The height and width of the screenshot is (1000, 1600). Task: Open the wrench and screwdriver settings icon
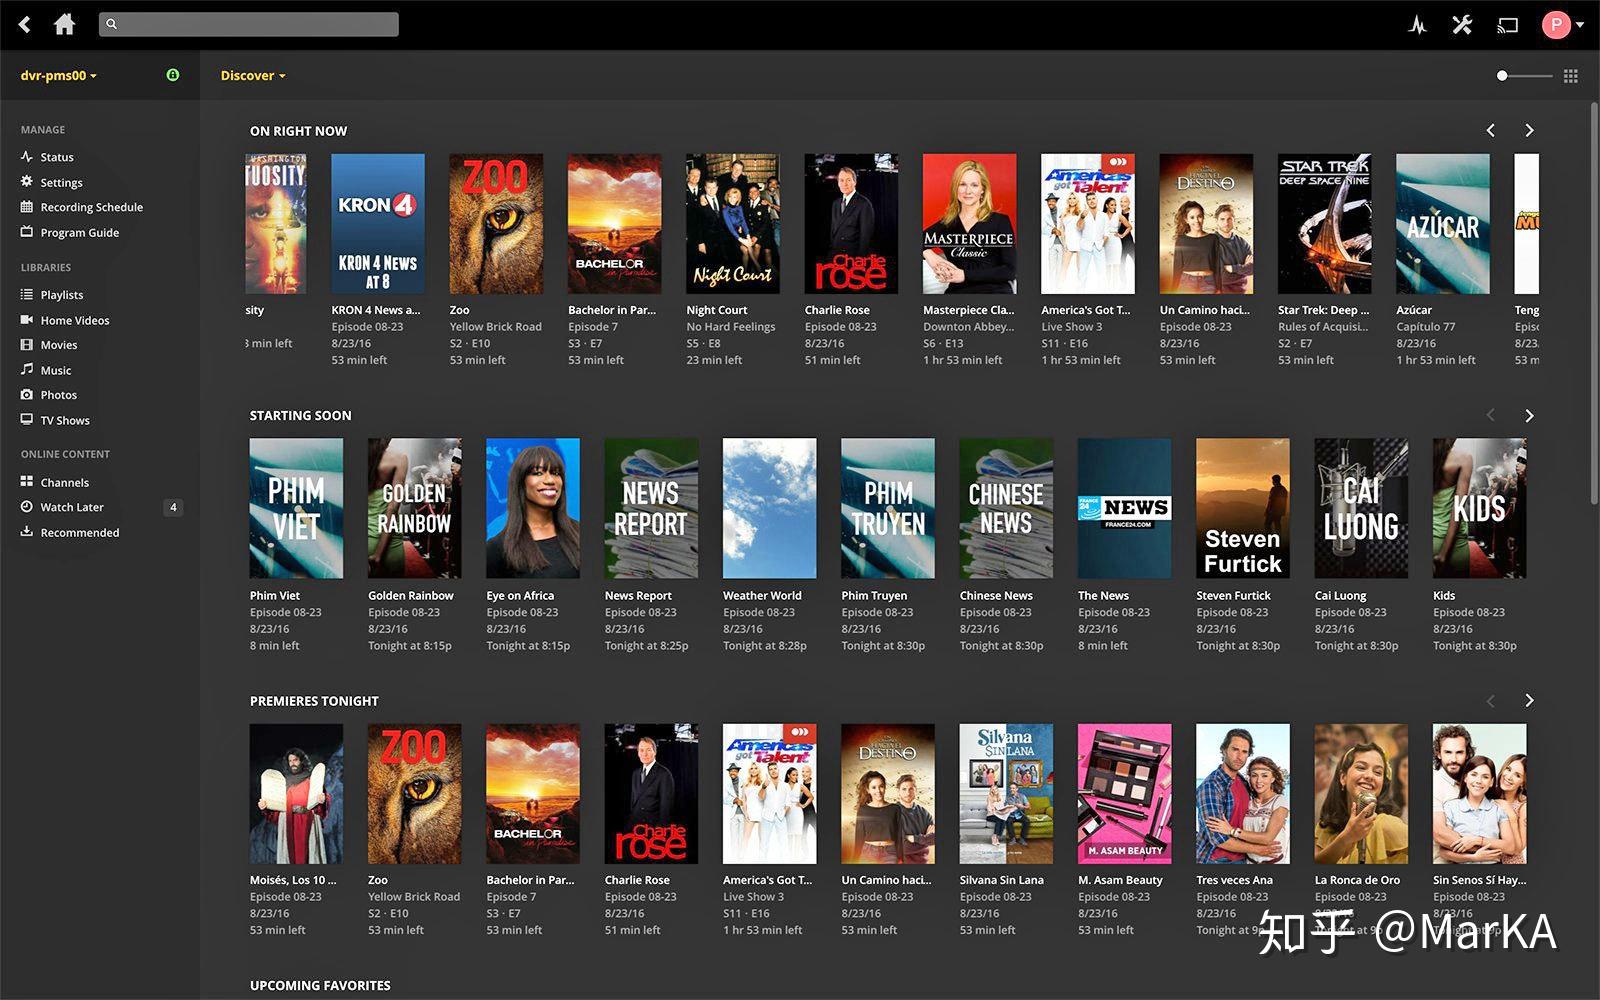pyautogui.click(x=1462, y=25)
